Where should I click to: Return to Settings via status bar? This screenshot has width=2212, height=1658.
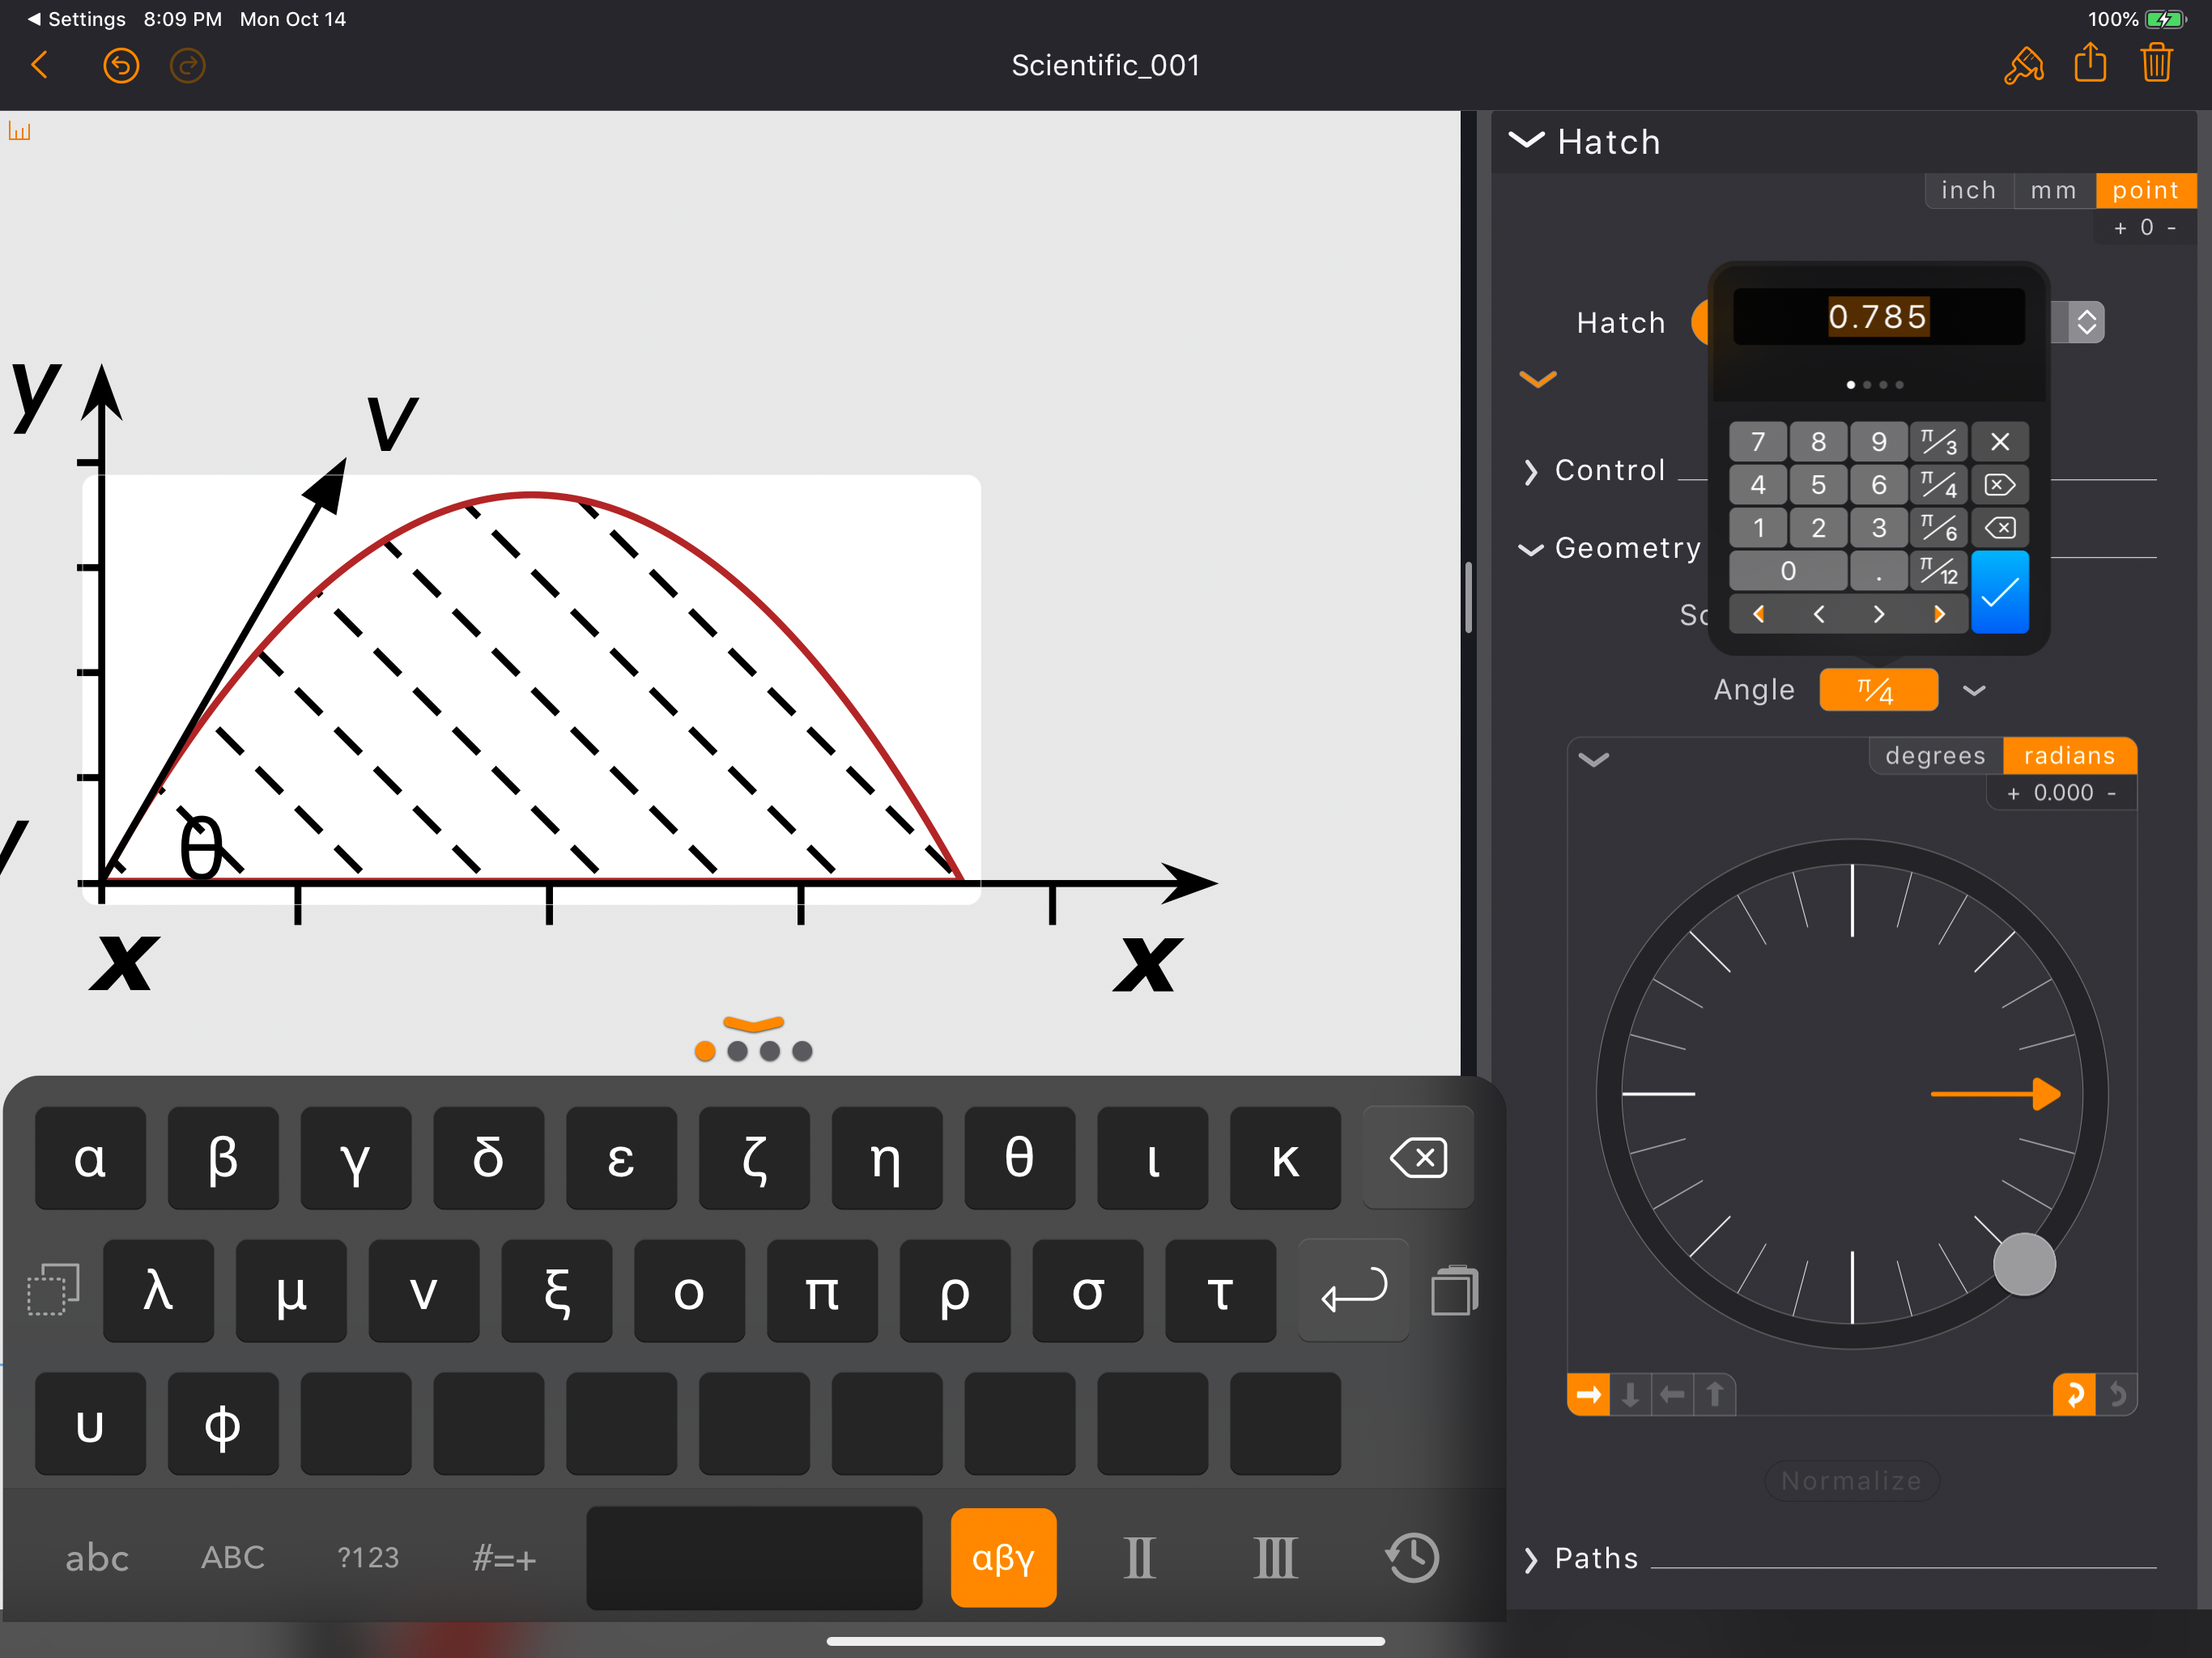coord(76,19)
